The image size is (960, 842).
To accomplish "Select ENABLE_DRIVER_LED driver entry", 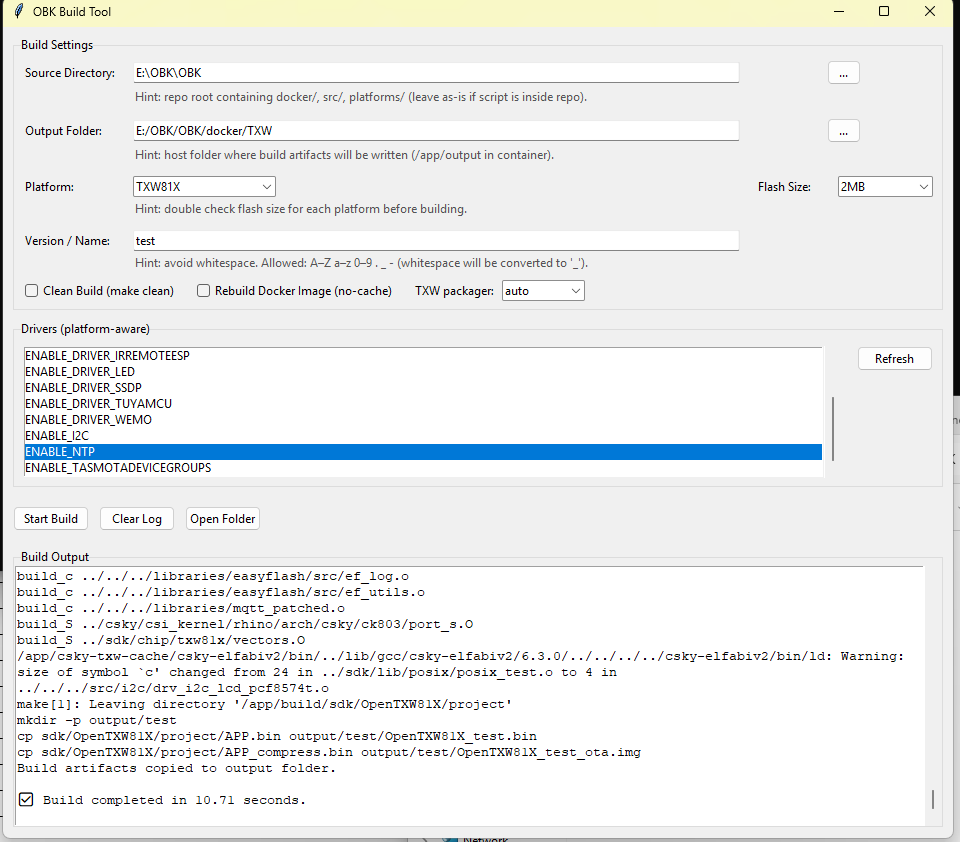I will (x=79, y=372).
